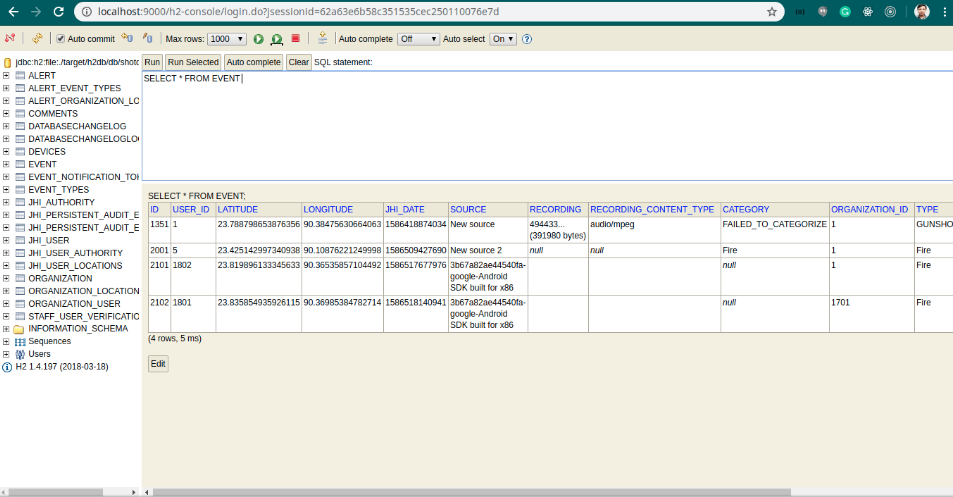Click the Edit button below results

pyautogui.click(x=158, y=364)
